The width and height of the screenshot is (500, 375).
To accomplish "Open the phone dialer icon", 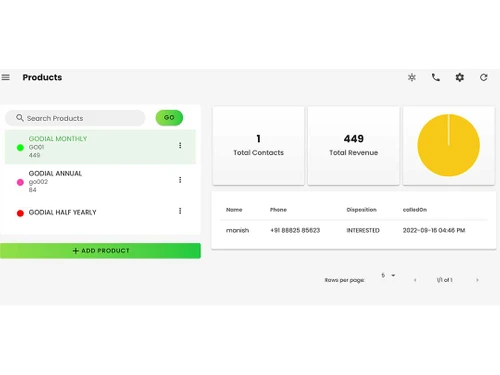I will click(x=436, y=77).
